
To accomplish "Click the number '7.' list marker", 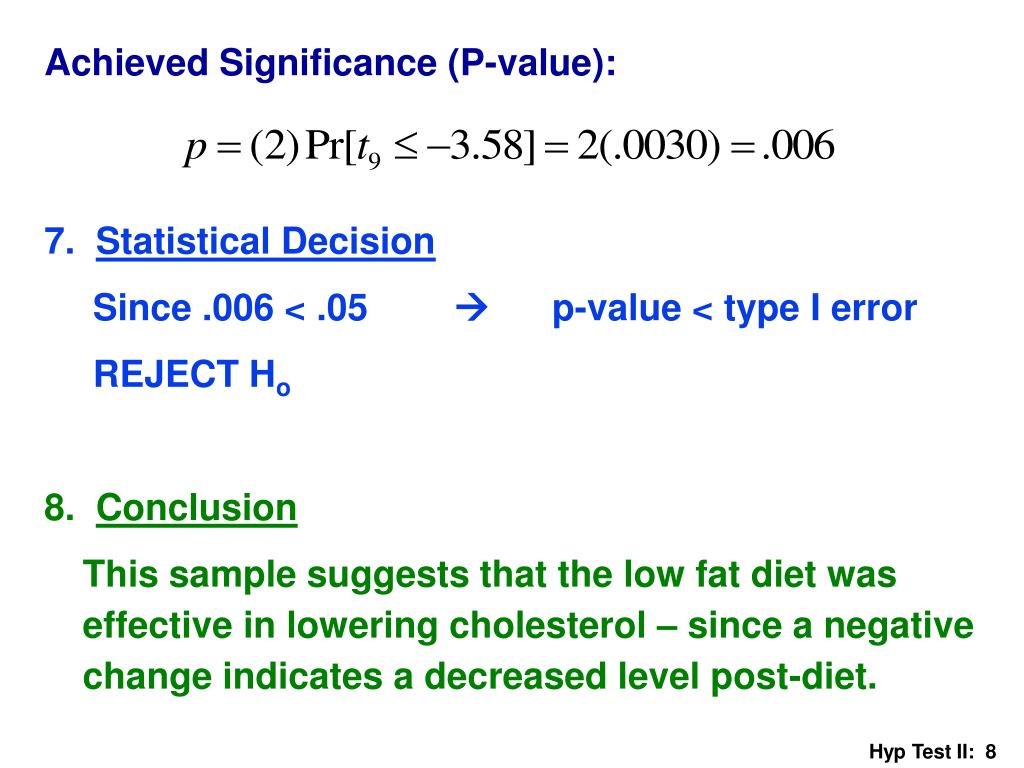I will pos(59,241).
